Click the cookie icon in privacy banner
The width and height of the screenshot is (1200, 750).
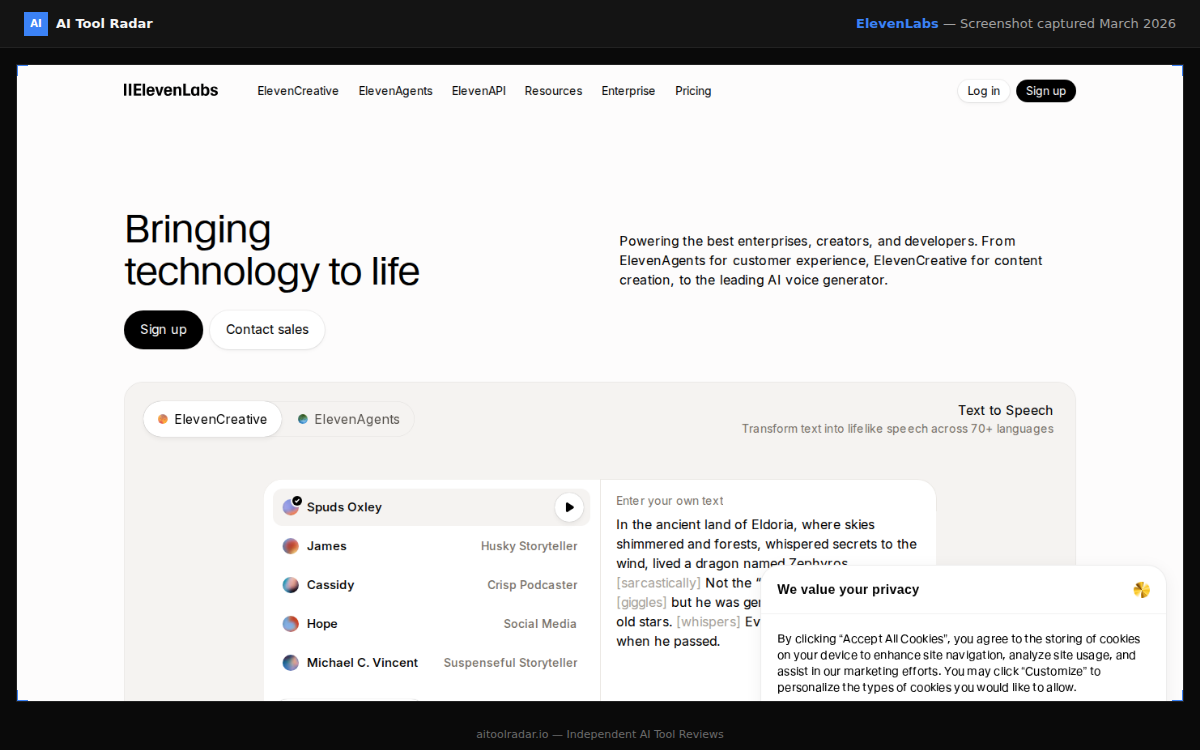coord(1141,590)
